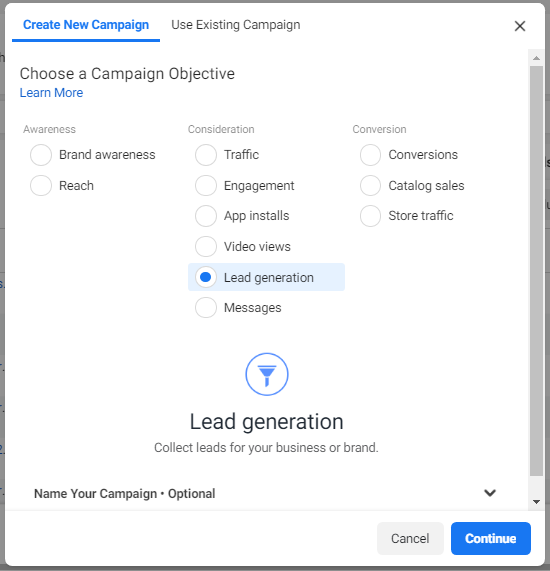
Task: Click the scrollbar up arrow
Action: coord(536,58)
